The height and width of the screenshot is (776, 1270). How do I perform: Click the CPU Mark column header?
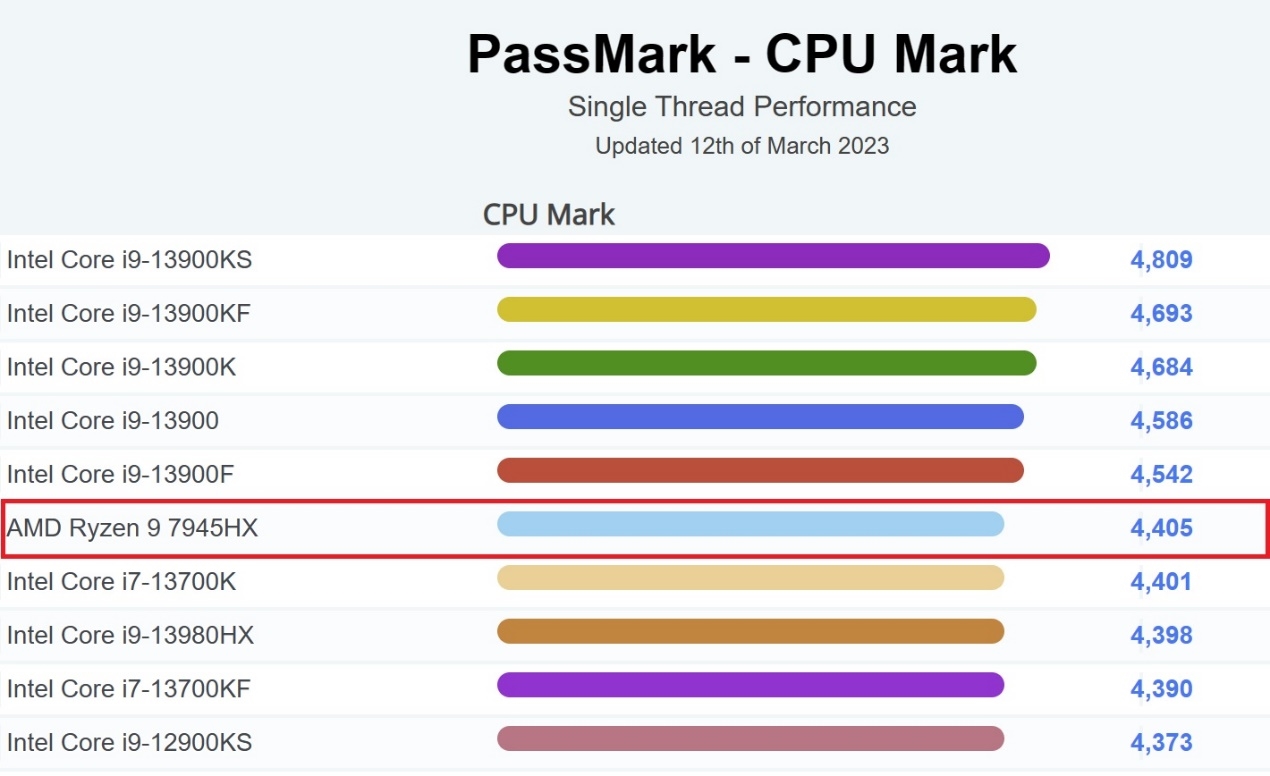[549, 215]
